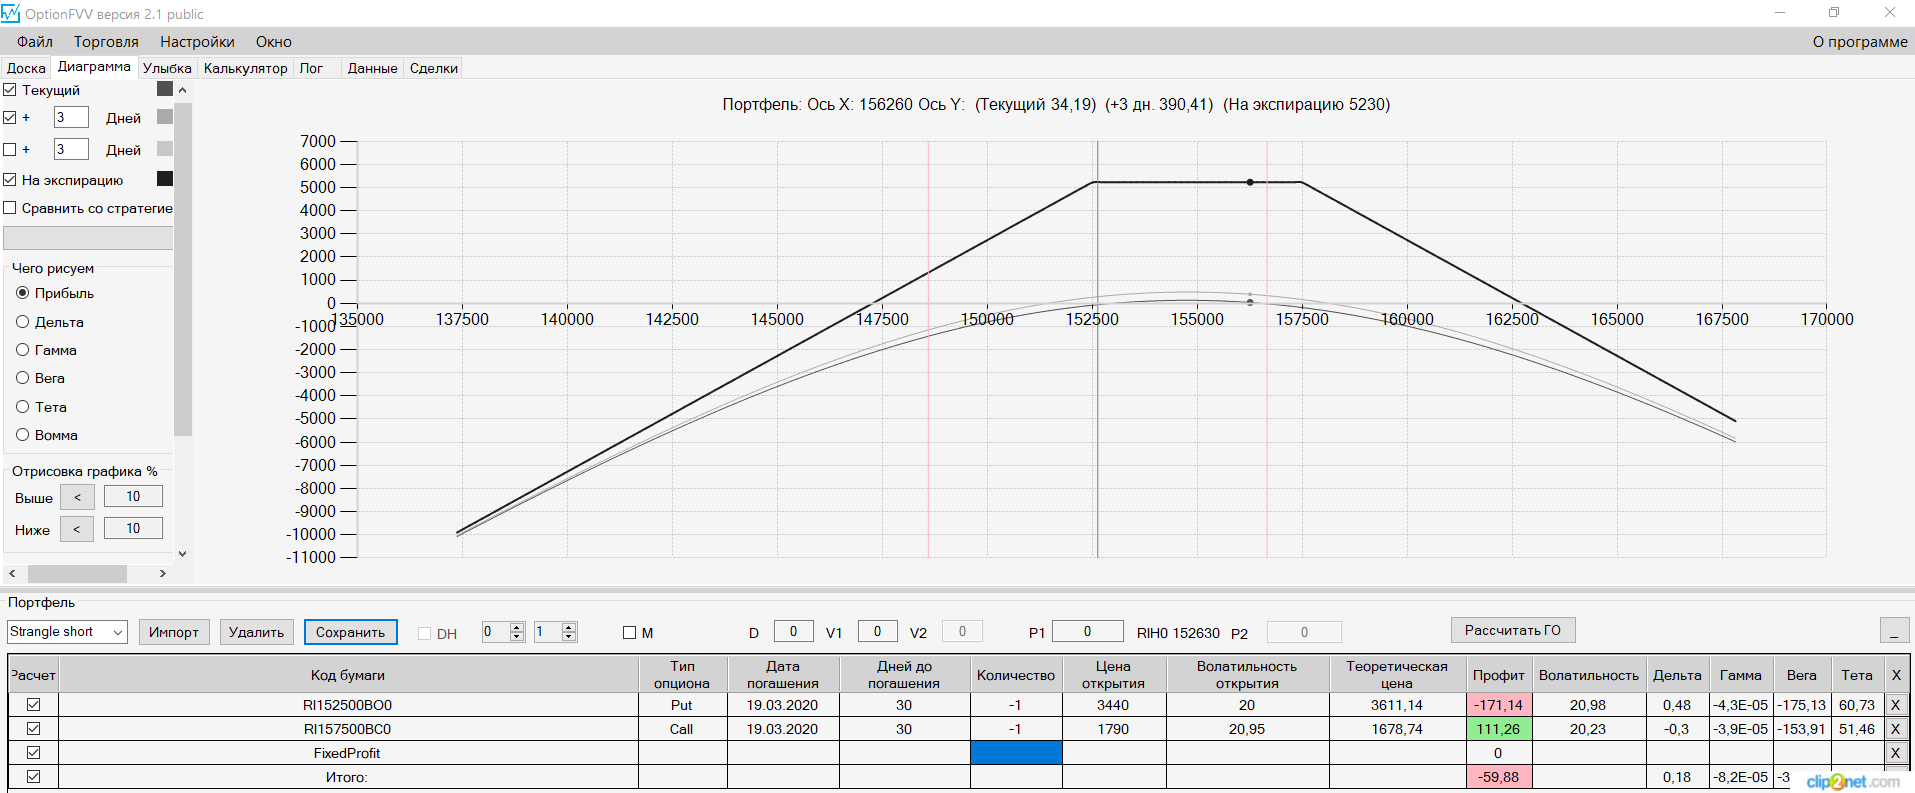The width and height of the screenshot is (1915, 793).
Task: Restore the OptionFVV window size
Action: [1834, 13]
